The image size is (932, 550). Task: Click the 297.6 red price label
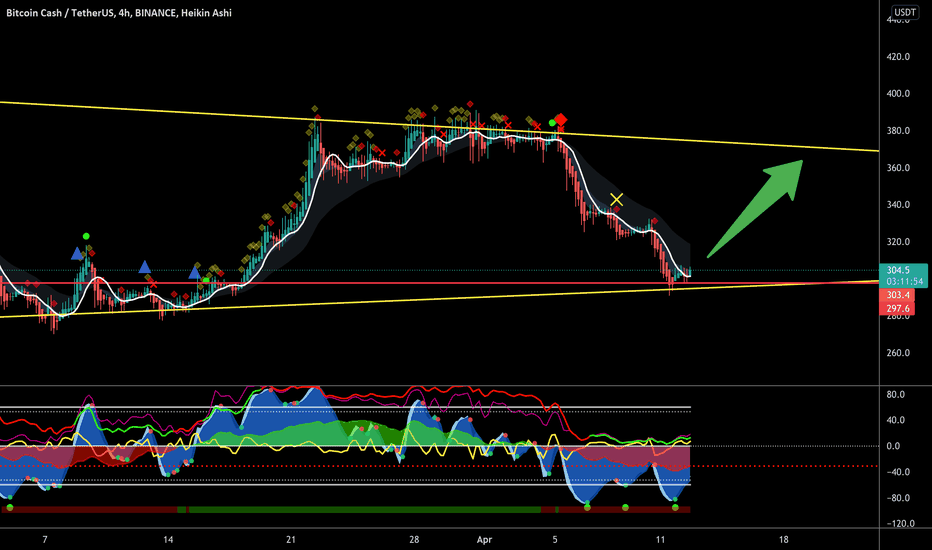pos(897,308)
